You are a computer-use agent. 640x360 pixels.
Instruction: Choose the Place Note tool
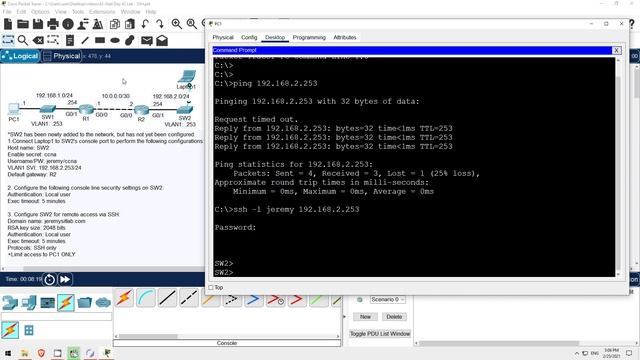tap(70, 40)
